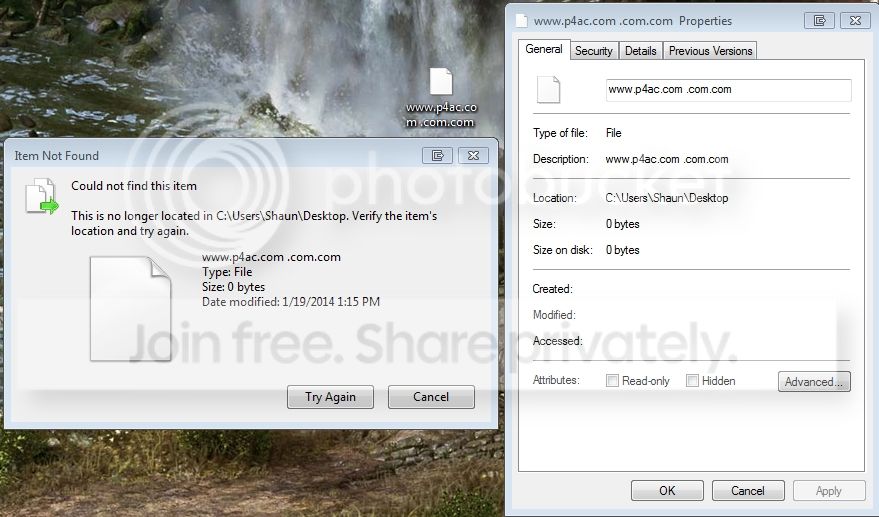The height and width of the screenshot is (517, 879).
Task: Click the Description value in Properties
Action: [667, 159]
